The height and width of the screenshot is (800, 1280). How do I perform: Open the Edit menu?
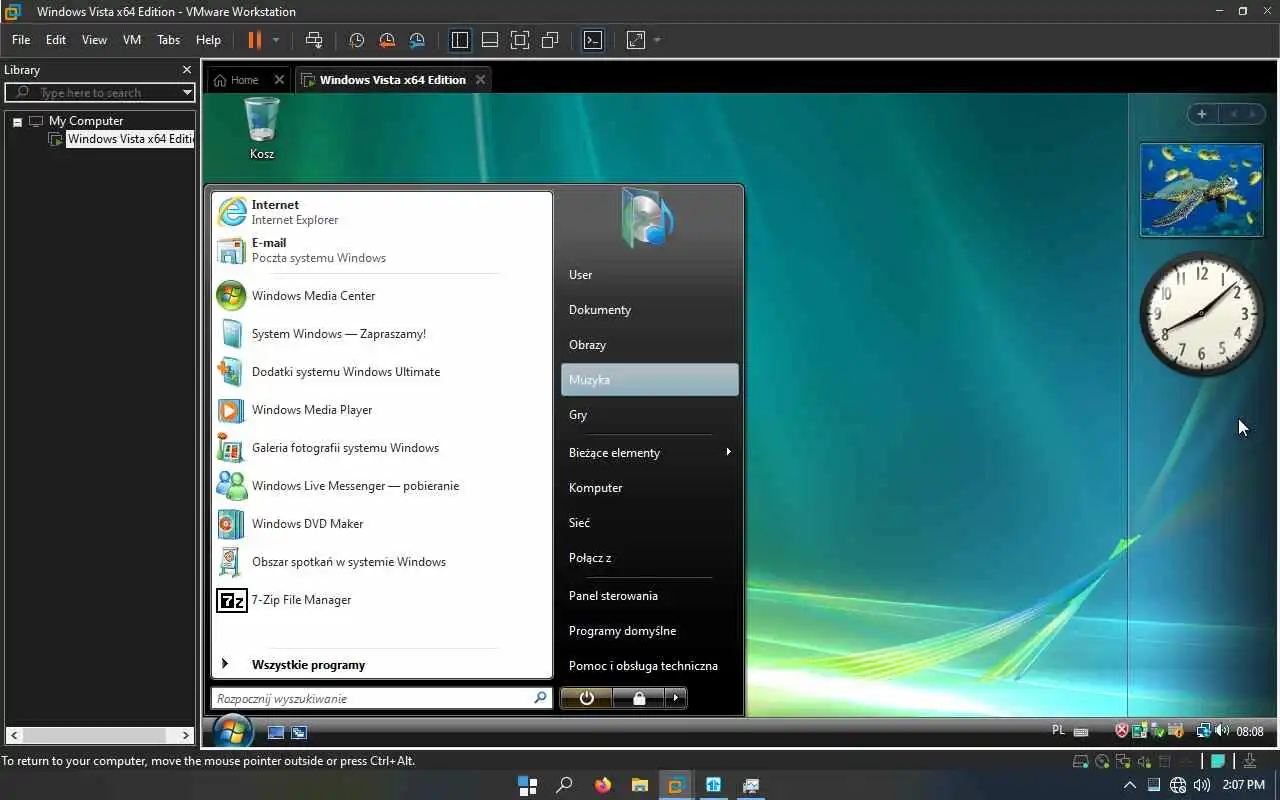tap(56, 40)
